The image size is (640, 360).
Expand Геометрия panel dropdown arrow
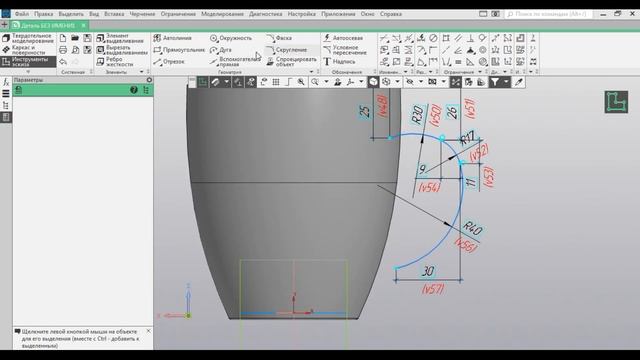tap(311, 72)
